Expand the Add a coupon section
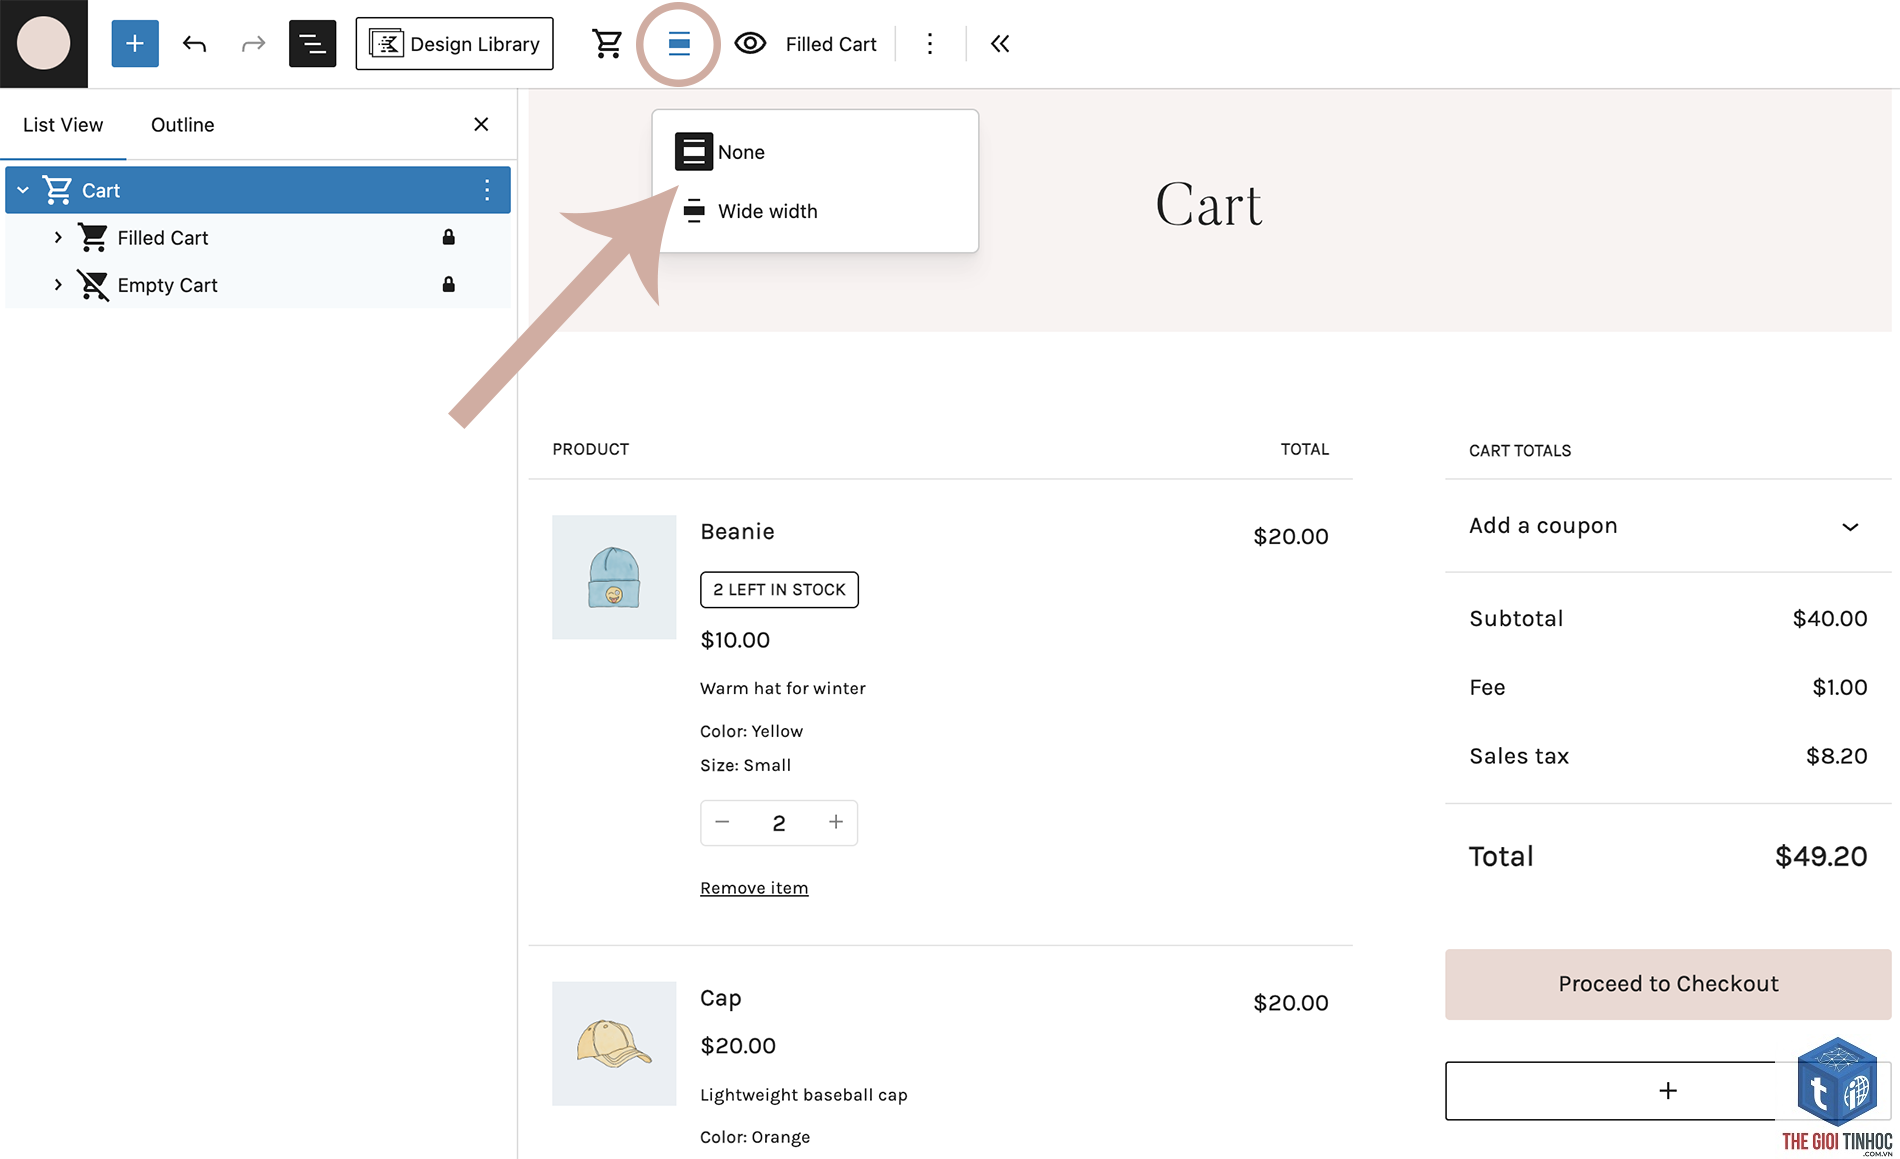Viewport: 1900px width, 1159px height. 1668,526
